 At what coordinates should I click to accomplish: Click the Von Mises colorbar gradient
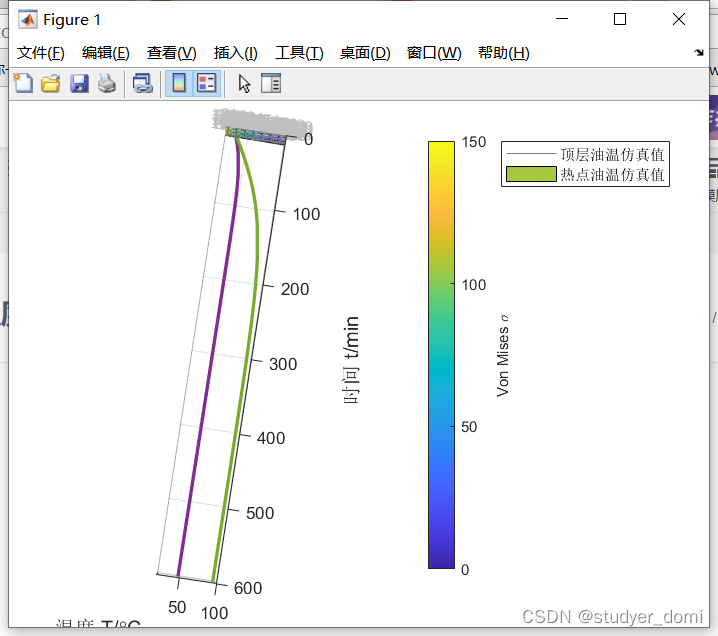(440, 355)
